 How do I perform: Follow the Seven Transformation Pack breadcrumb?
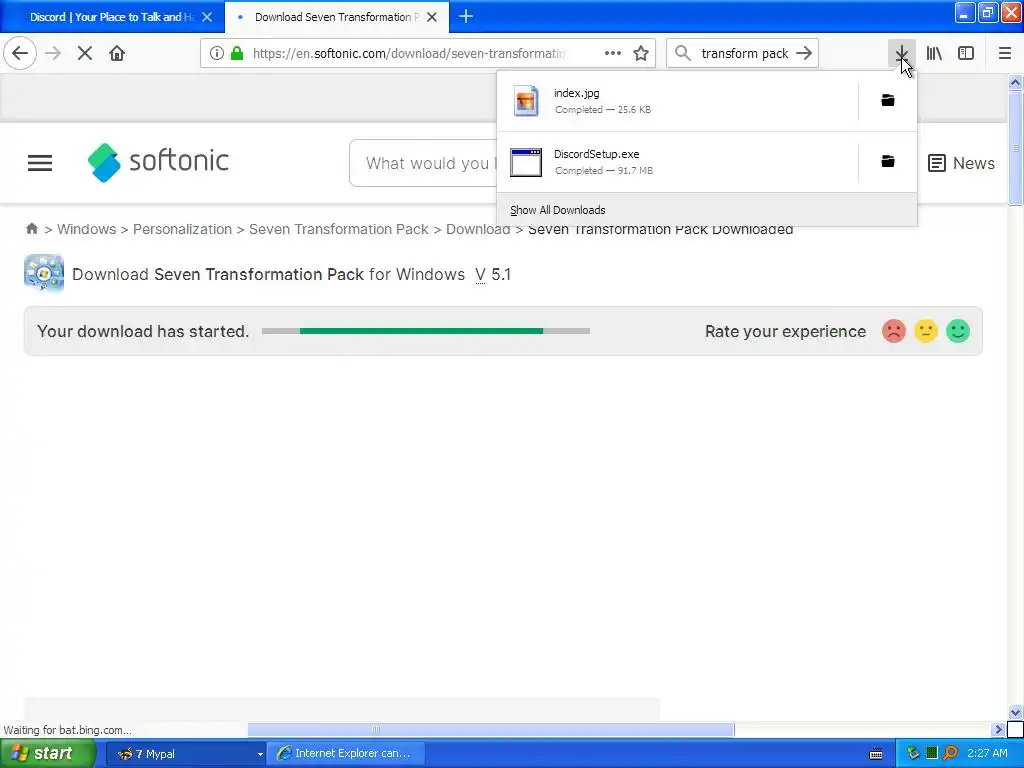coord(339,229)
